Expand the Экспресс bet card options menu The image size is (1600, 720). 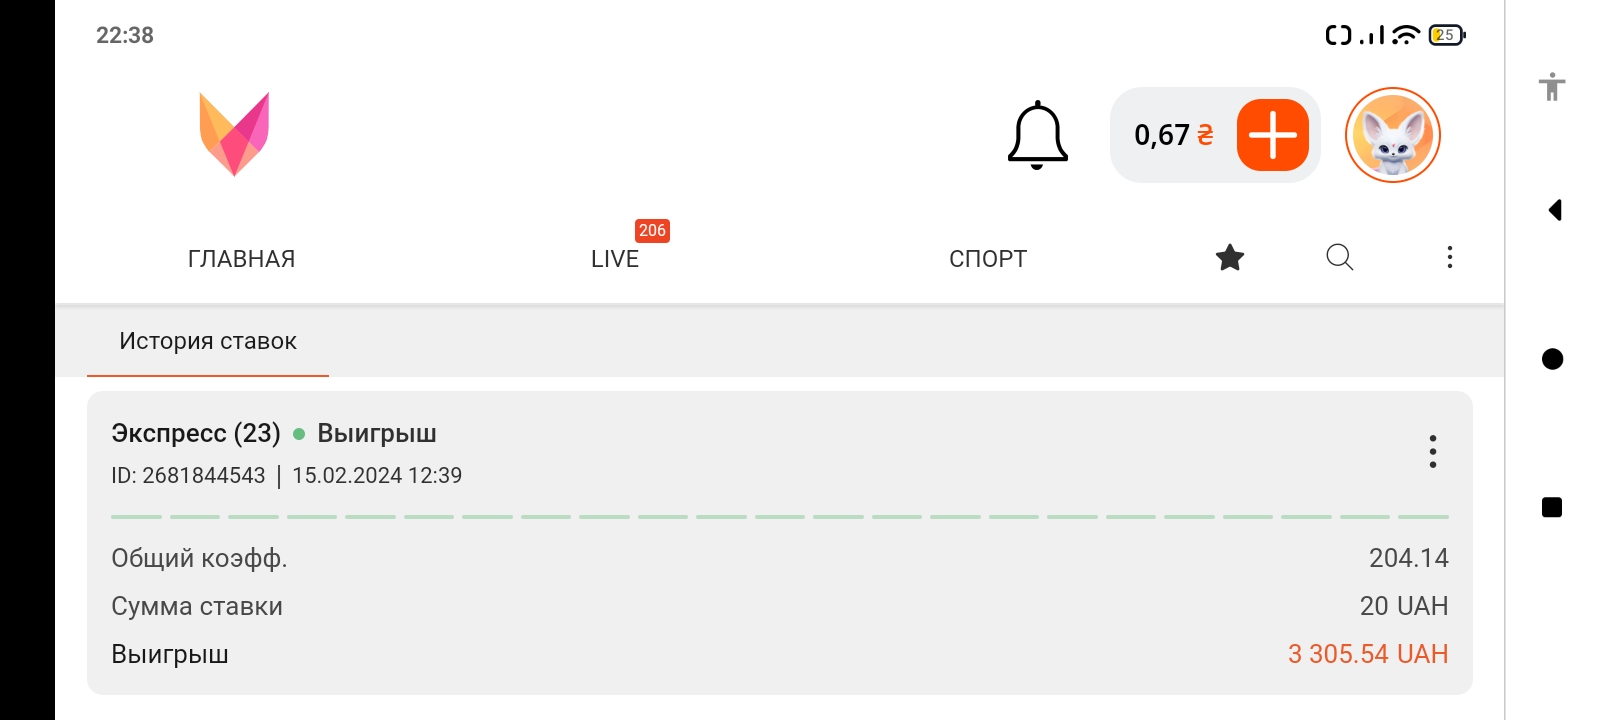tap(1432, 452)
